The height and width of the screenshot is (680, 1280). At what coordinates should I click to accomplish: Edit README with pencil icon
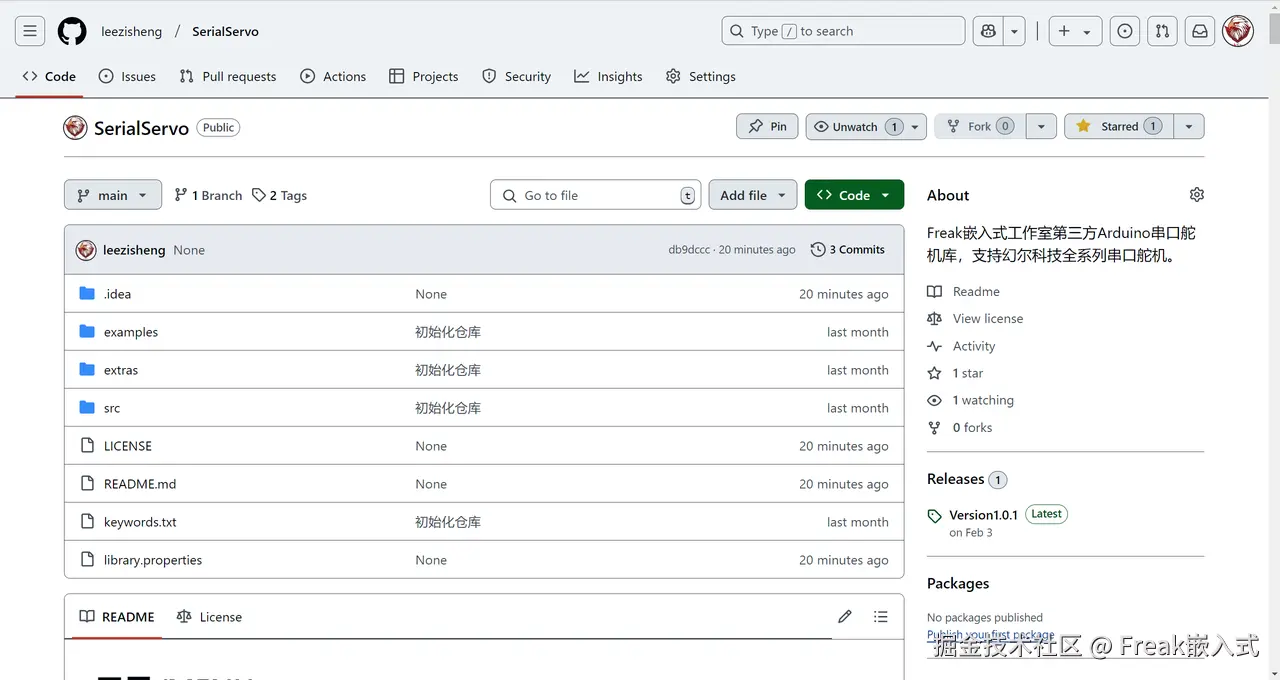point(845,617)
